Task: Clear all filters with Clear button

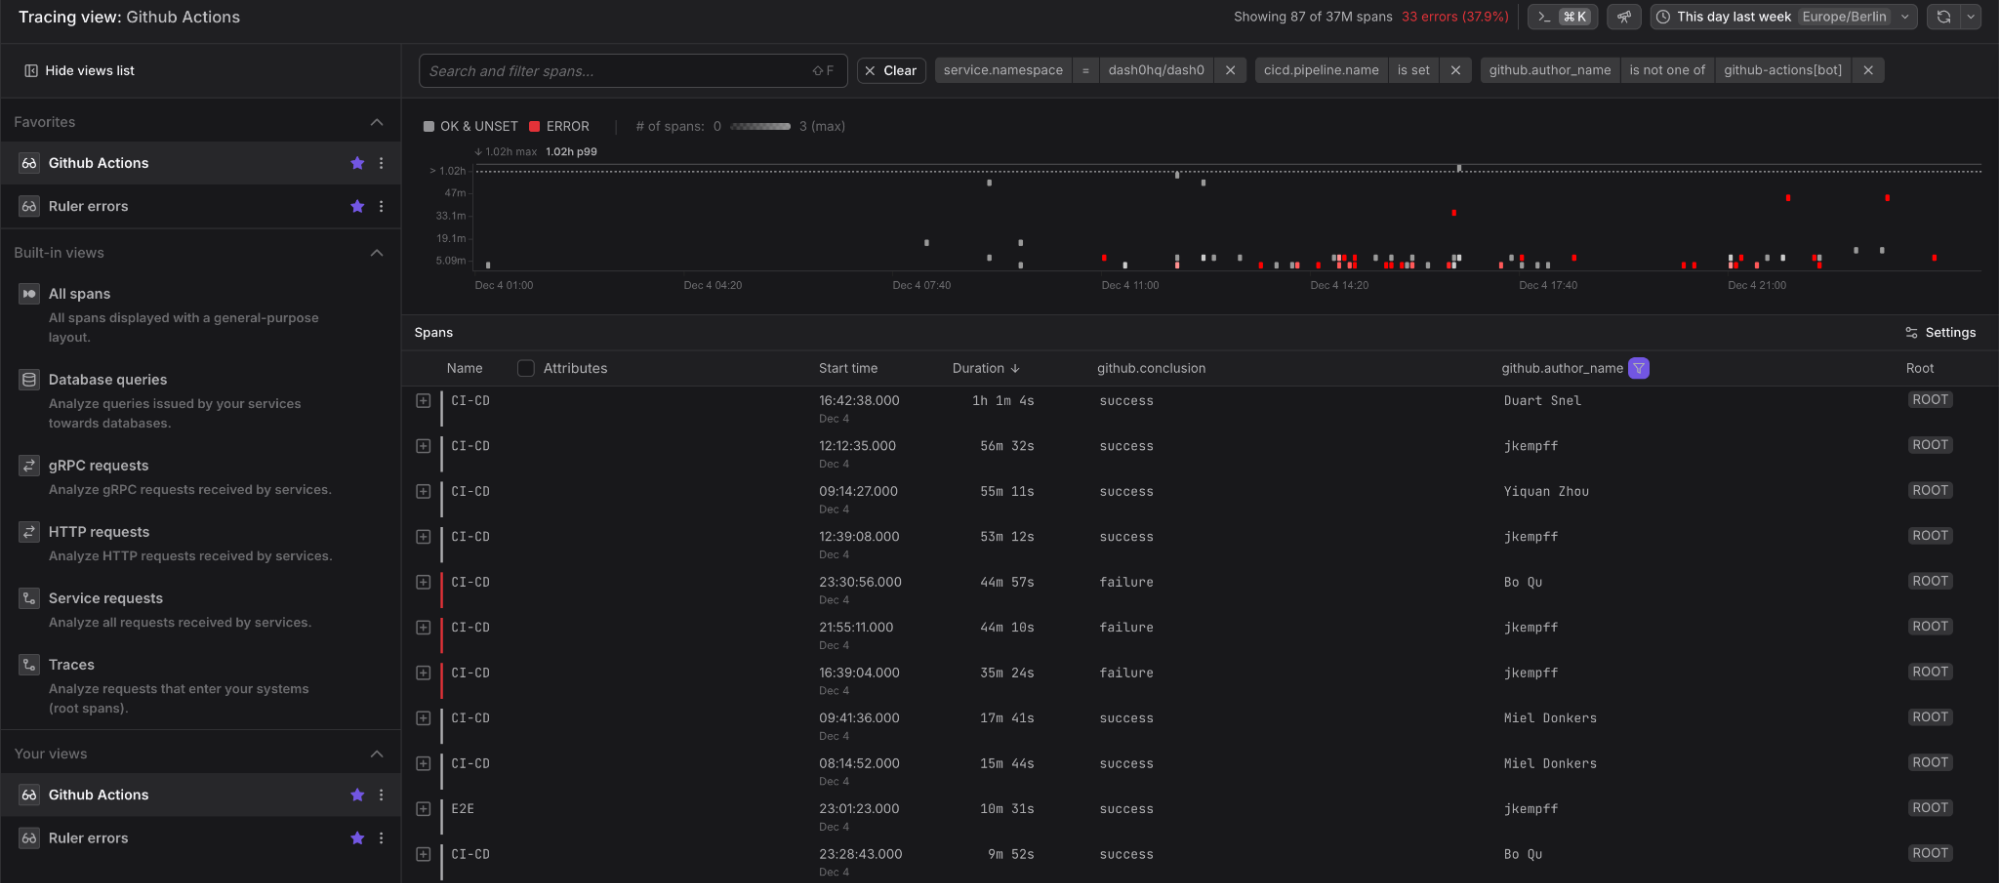Action: click(890, 70)
